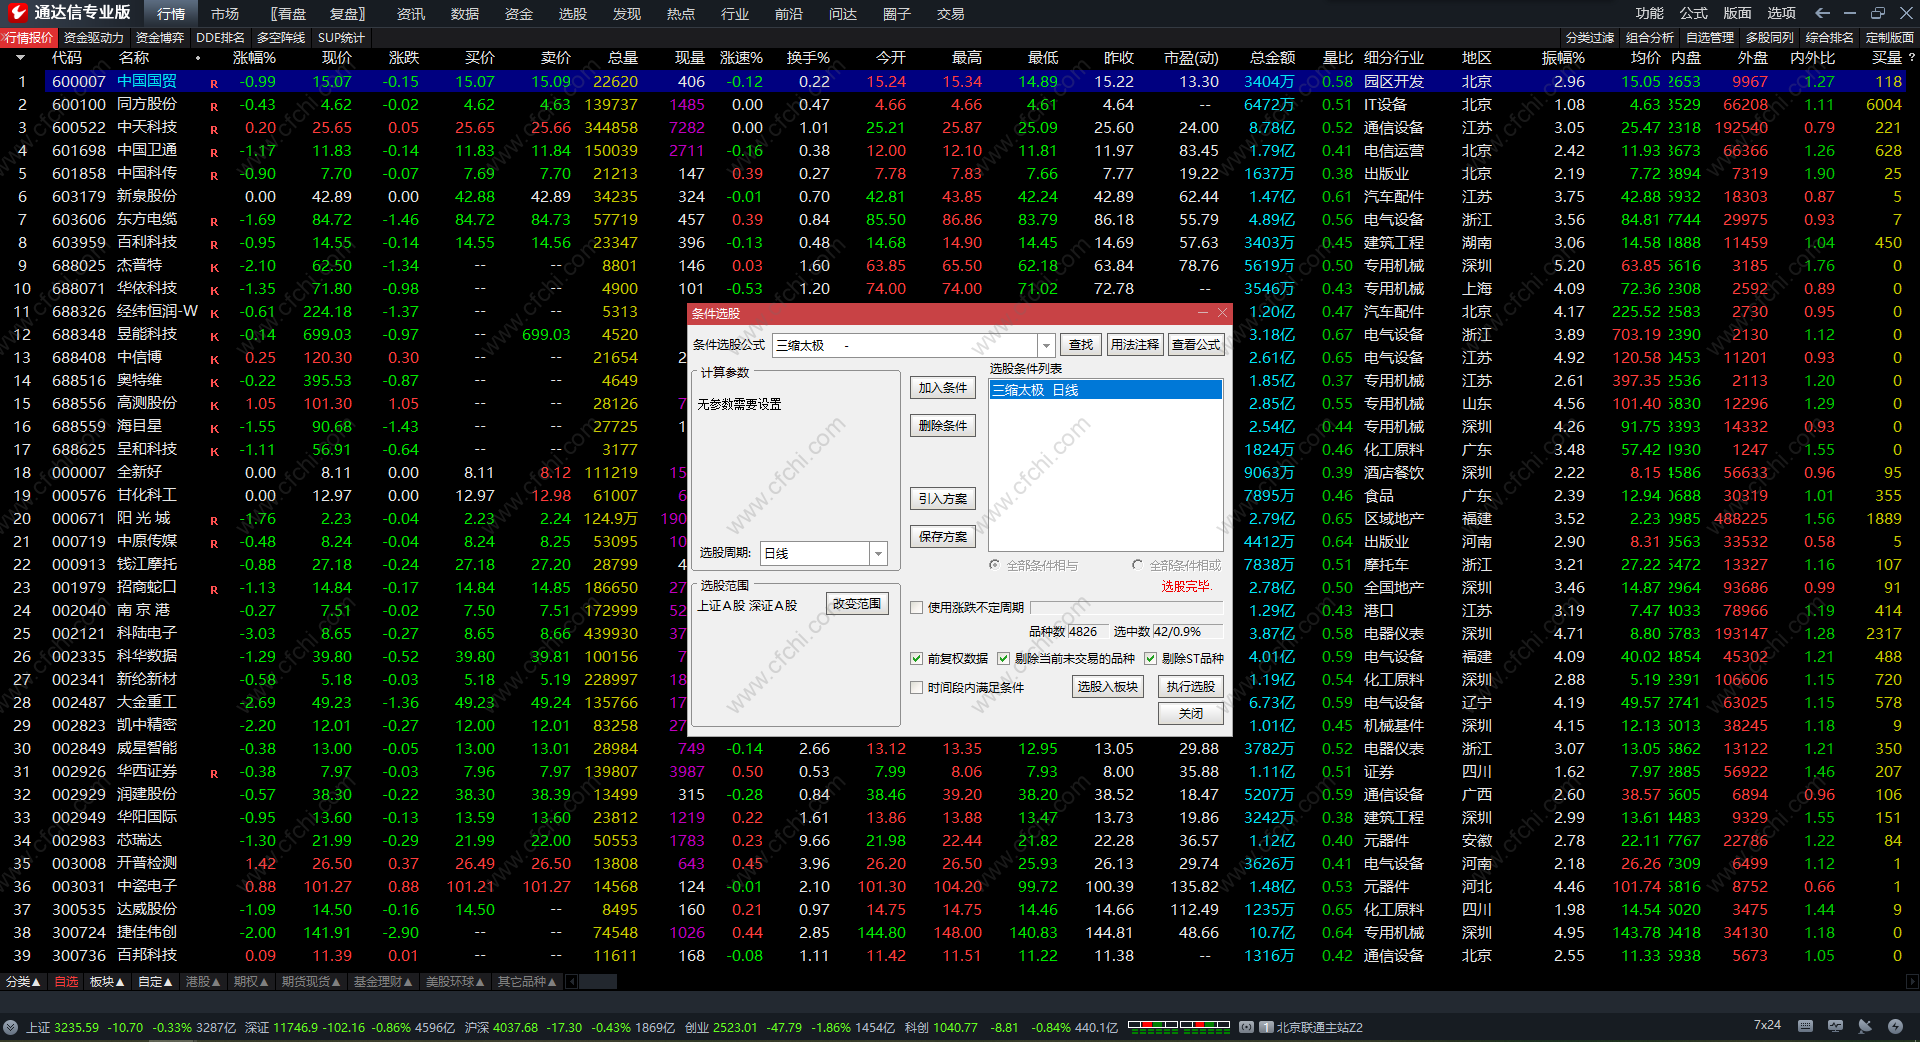1920x1042 pixels.
Task: Expand the 板块 tab menu at bottom
Action: (106, 982)
